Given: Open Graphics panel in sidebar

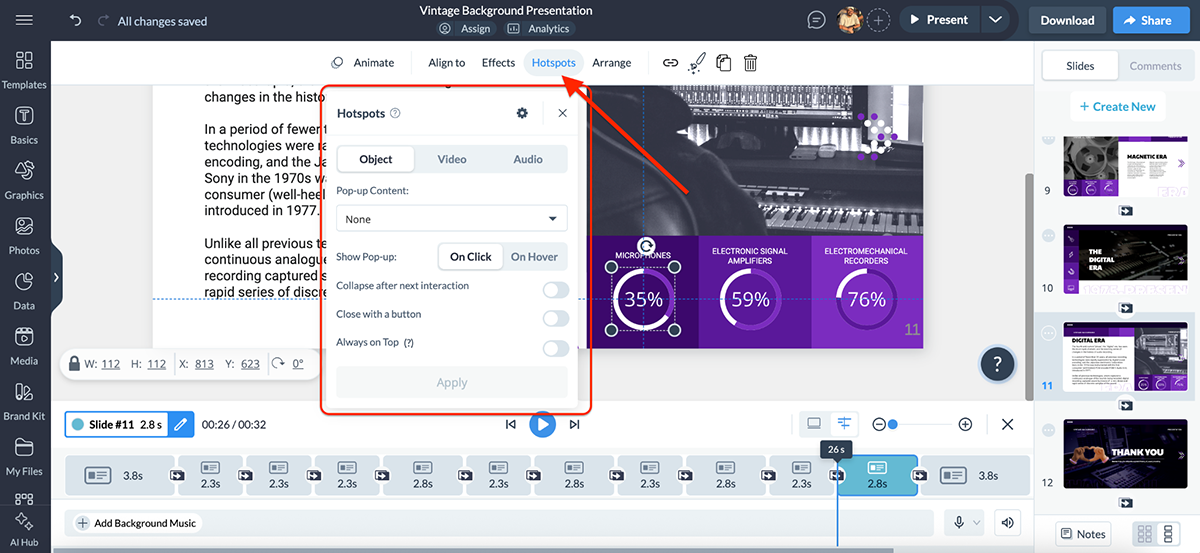Looking at the screenshot, I should pyautogui.click(x=24, y=179).
